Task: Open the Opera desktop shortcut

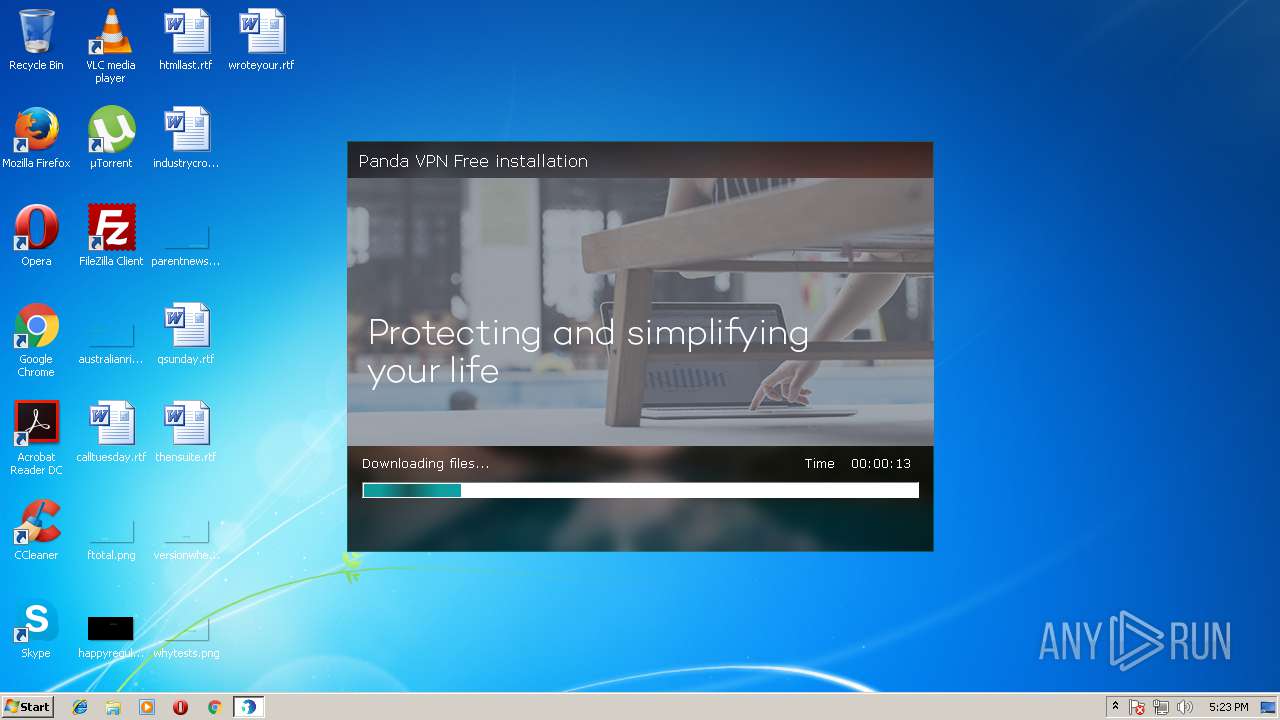Action: pos(36,236)
